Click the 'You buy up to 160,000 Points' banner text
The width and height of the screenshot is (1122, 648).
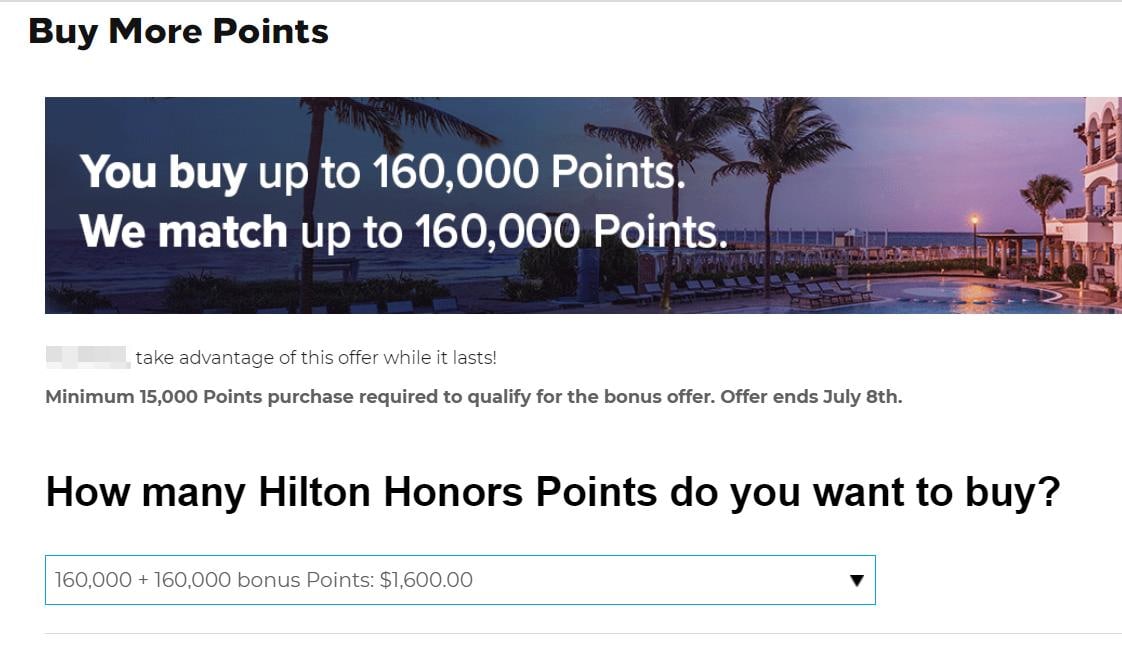(x=383, y=173)
